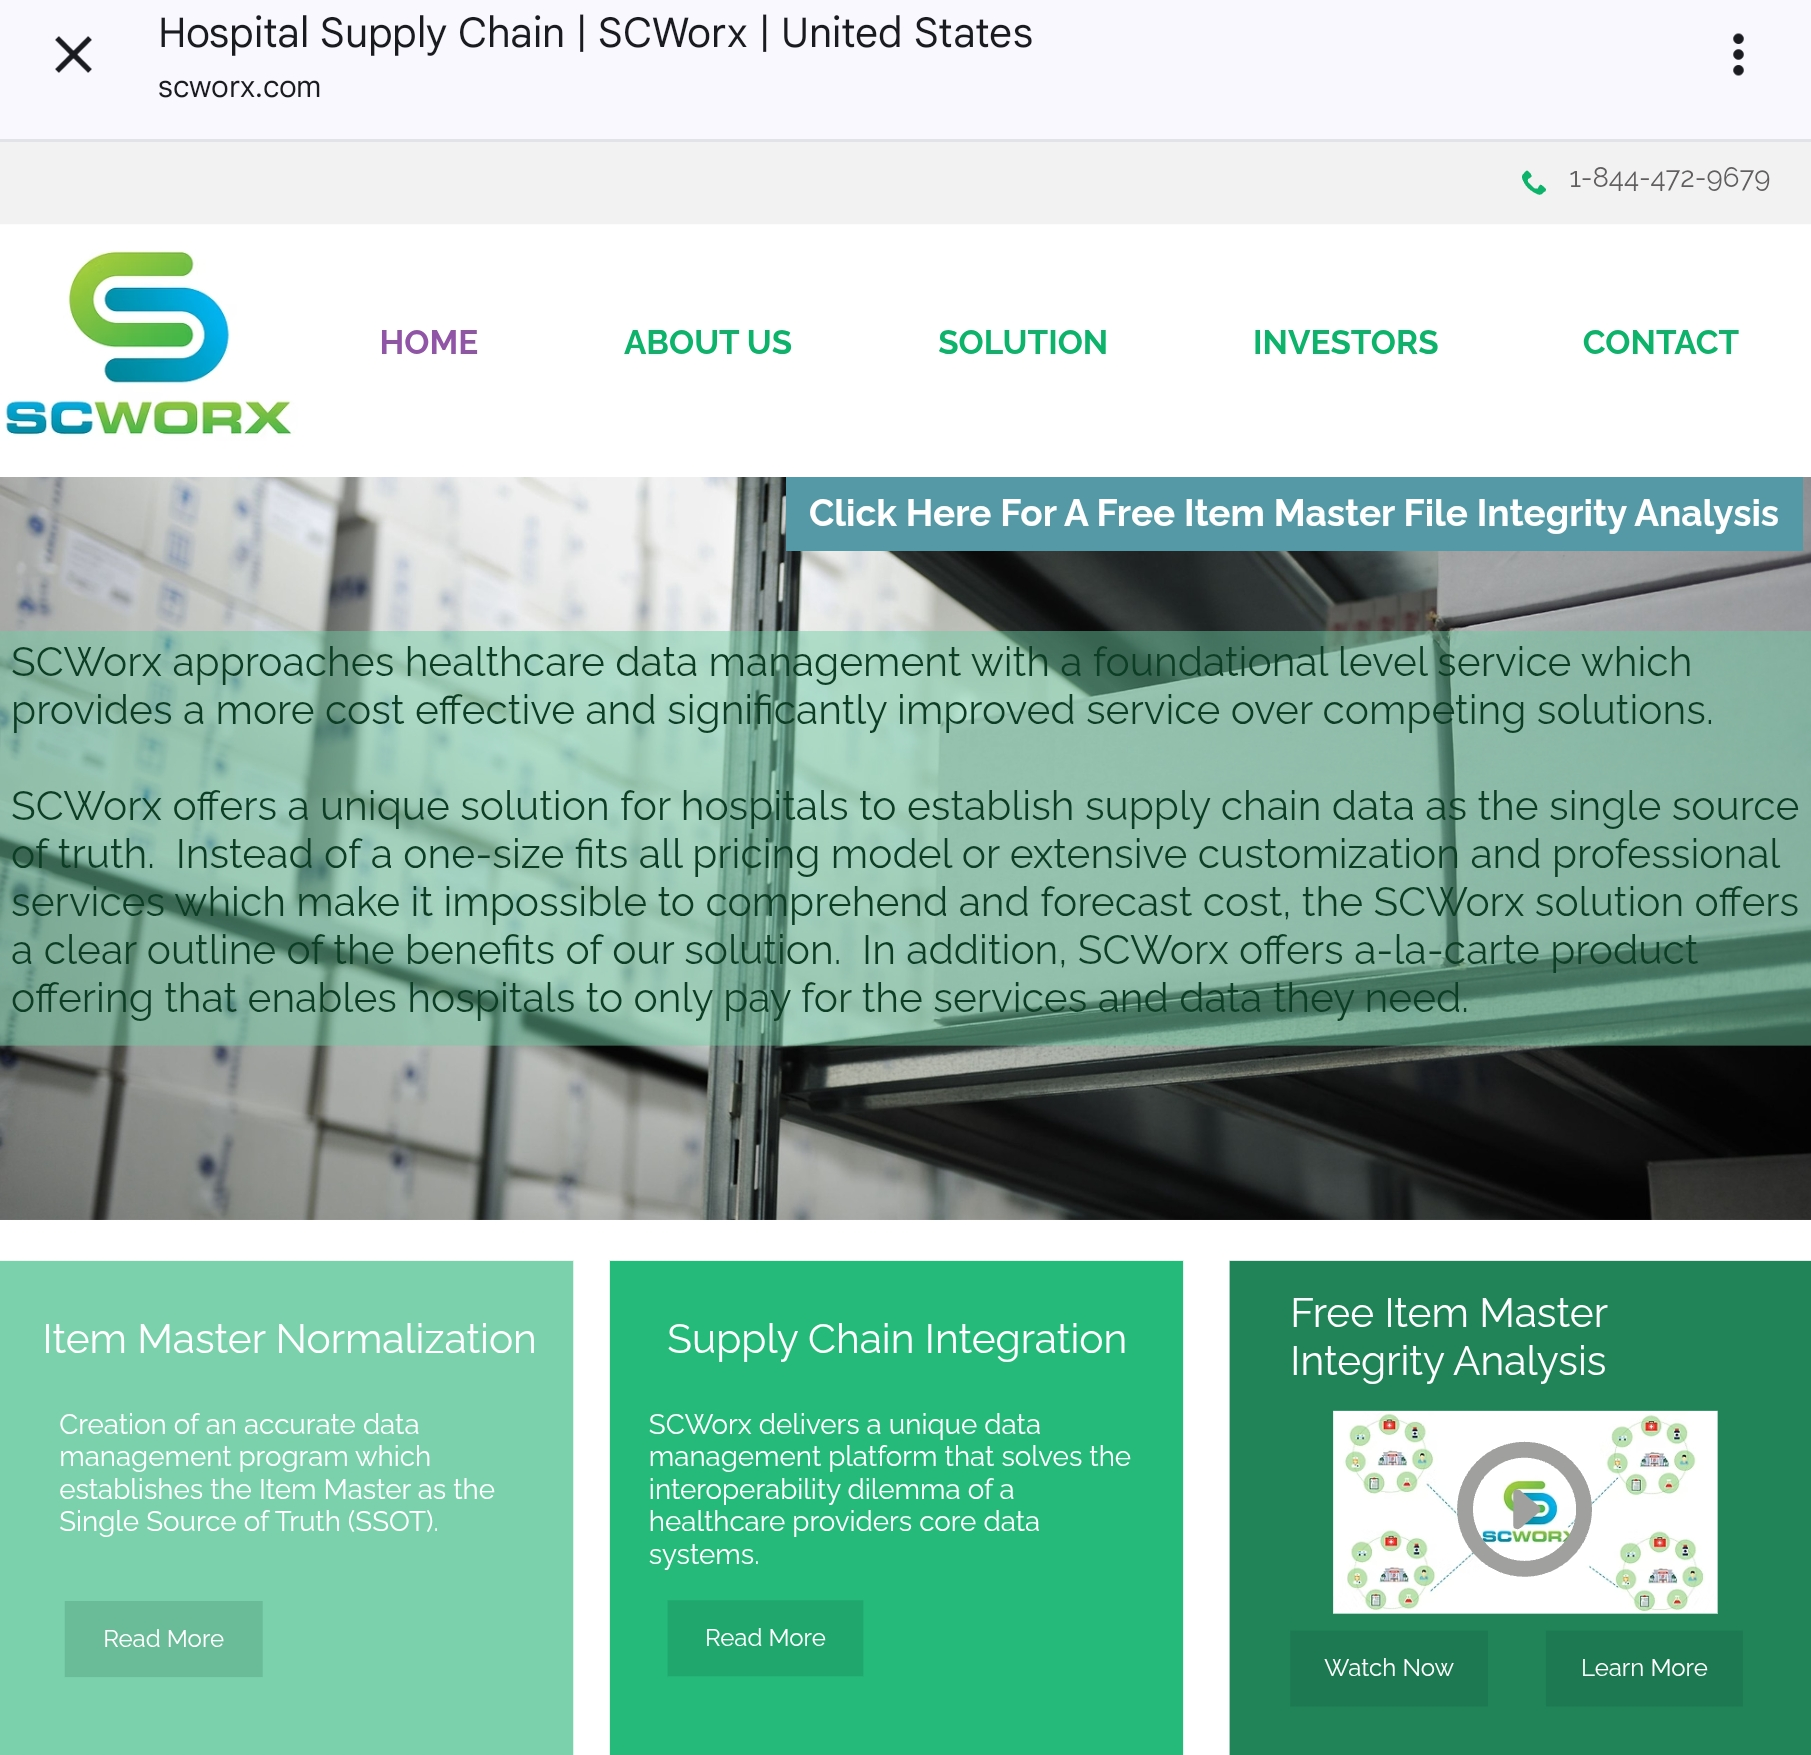Select the Free Item Master Integrity Analysis heading
1811x1755 pixels.
(1448, 1337)
